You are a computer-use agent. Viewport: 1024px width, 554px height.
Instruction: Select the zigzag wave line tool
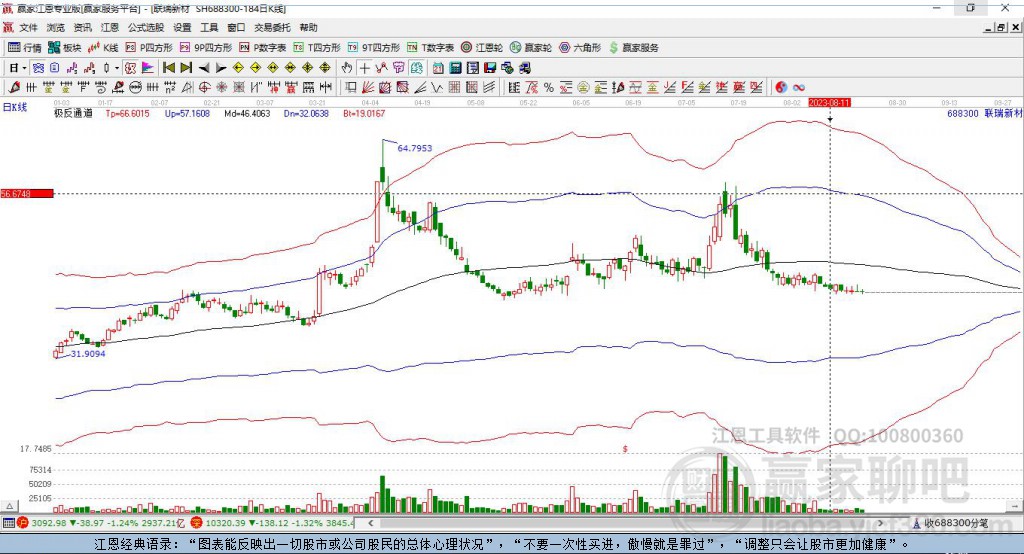coord(438,87)
